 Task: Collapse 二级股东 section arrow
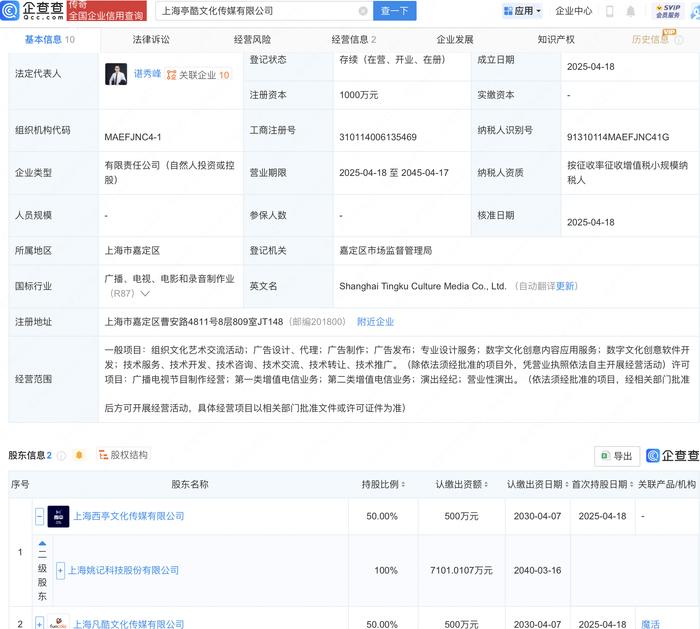click(42, 544)
